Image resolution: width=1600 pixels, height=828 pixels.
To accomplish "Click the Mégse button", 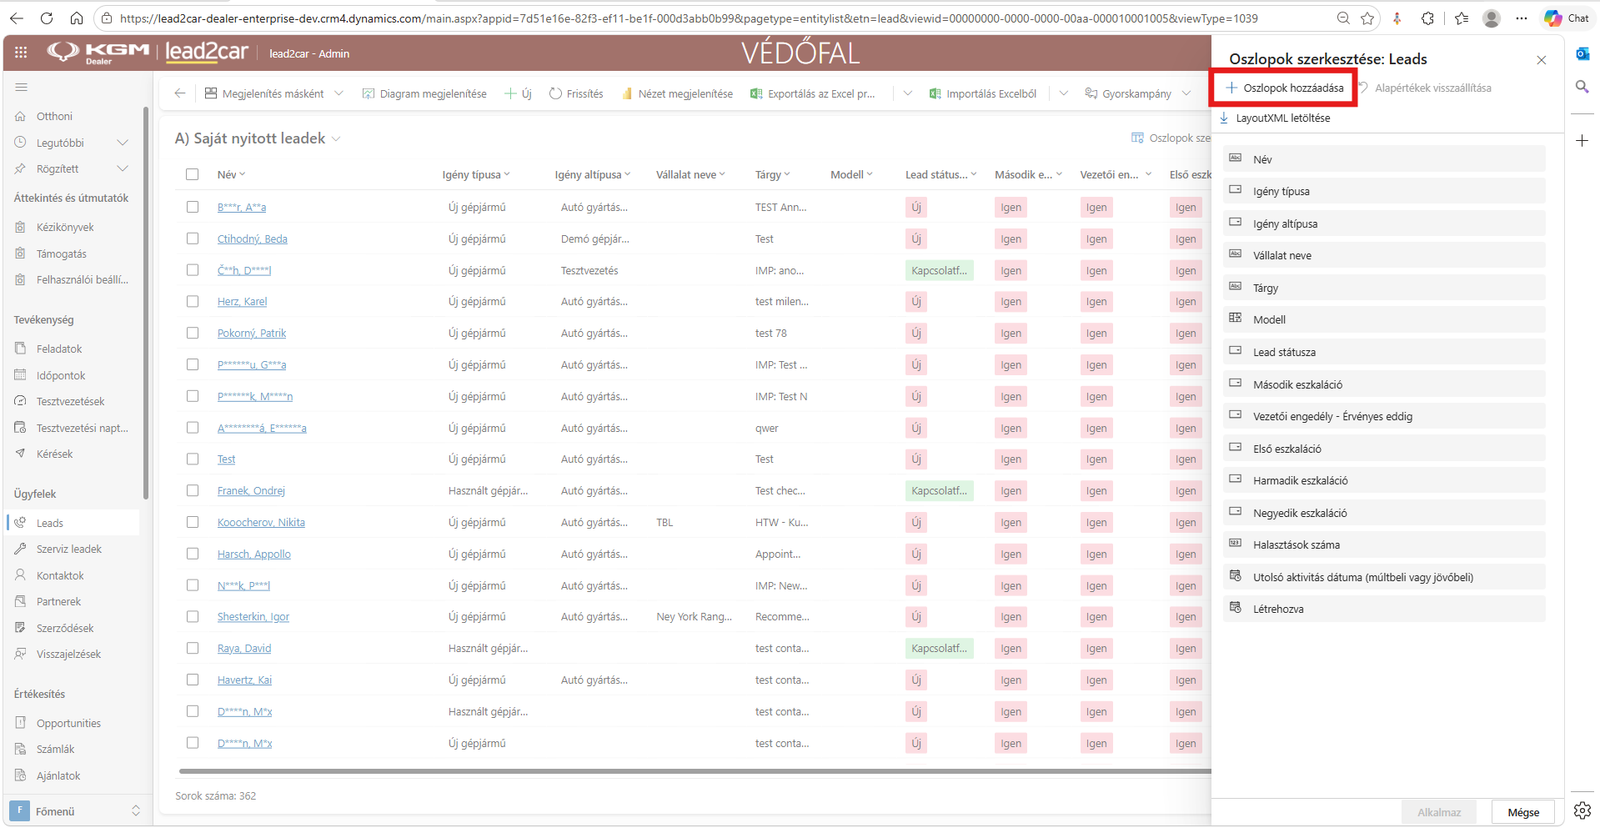I will coord(1523,812).
